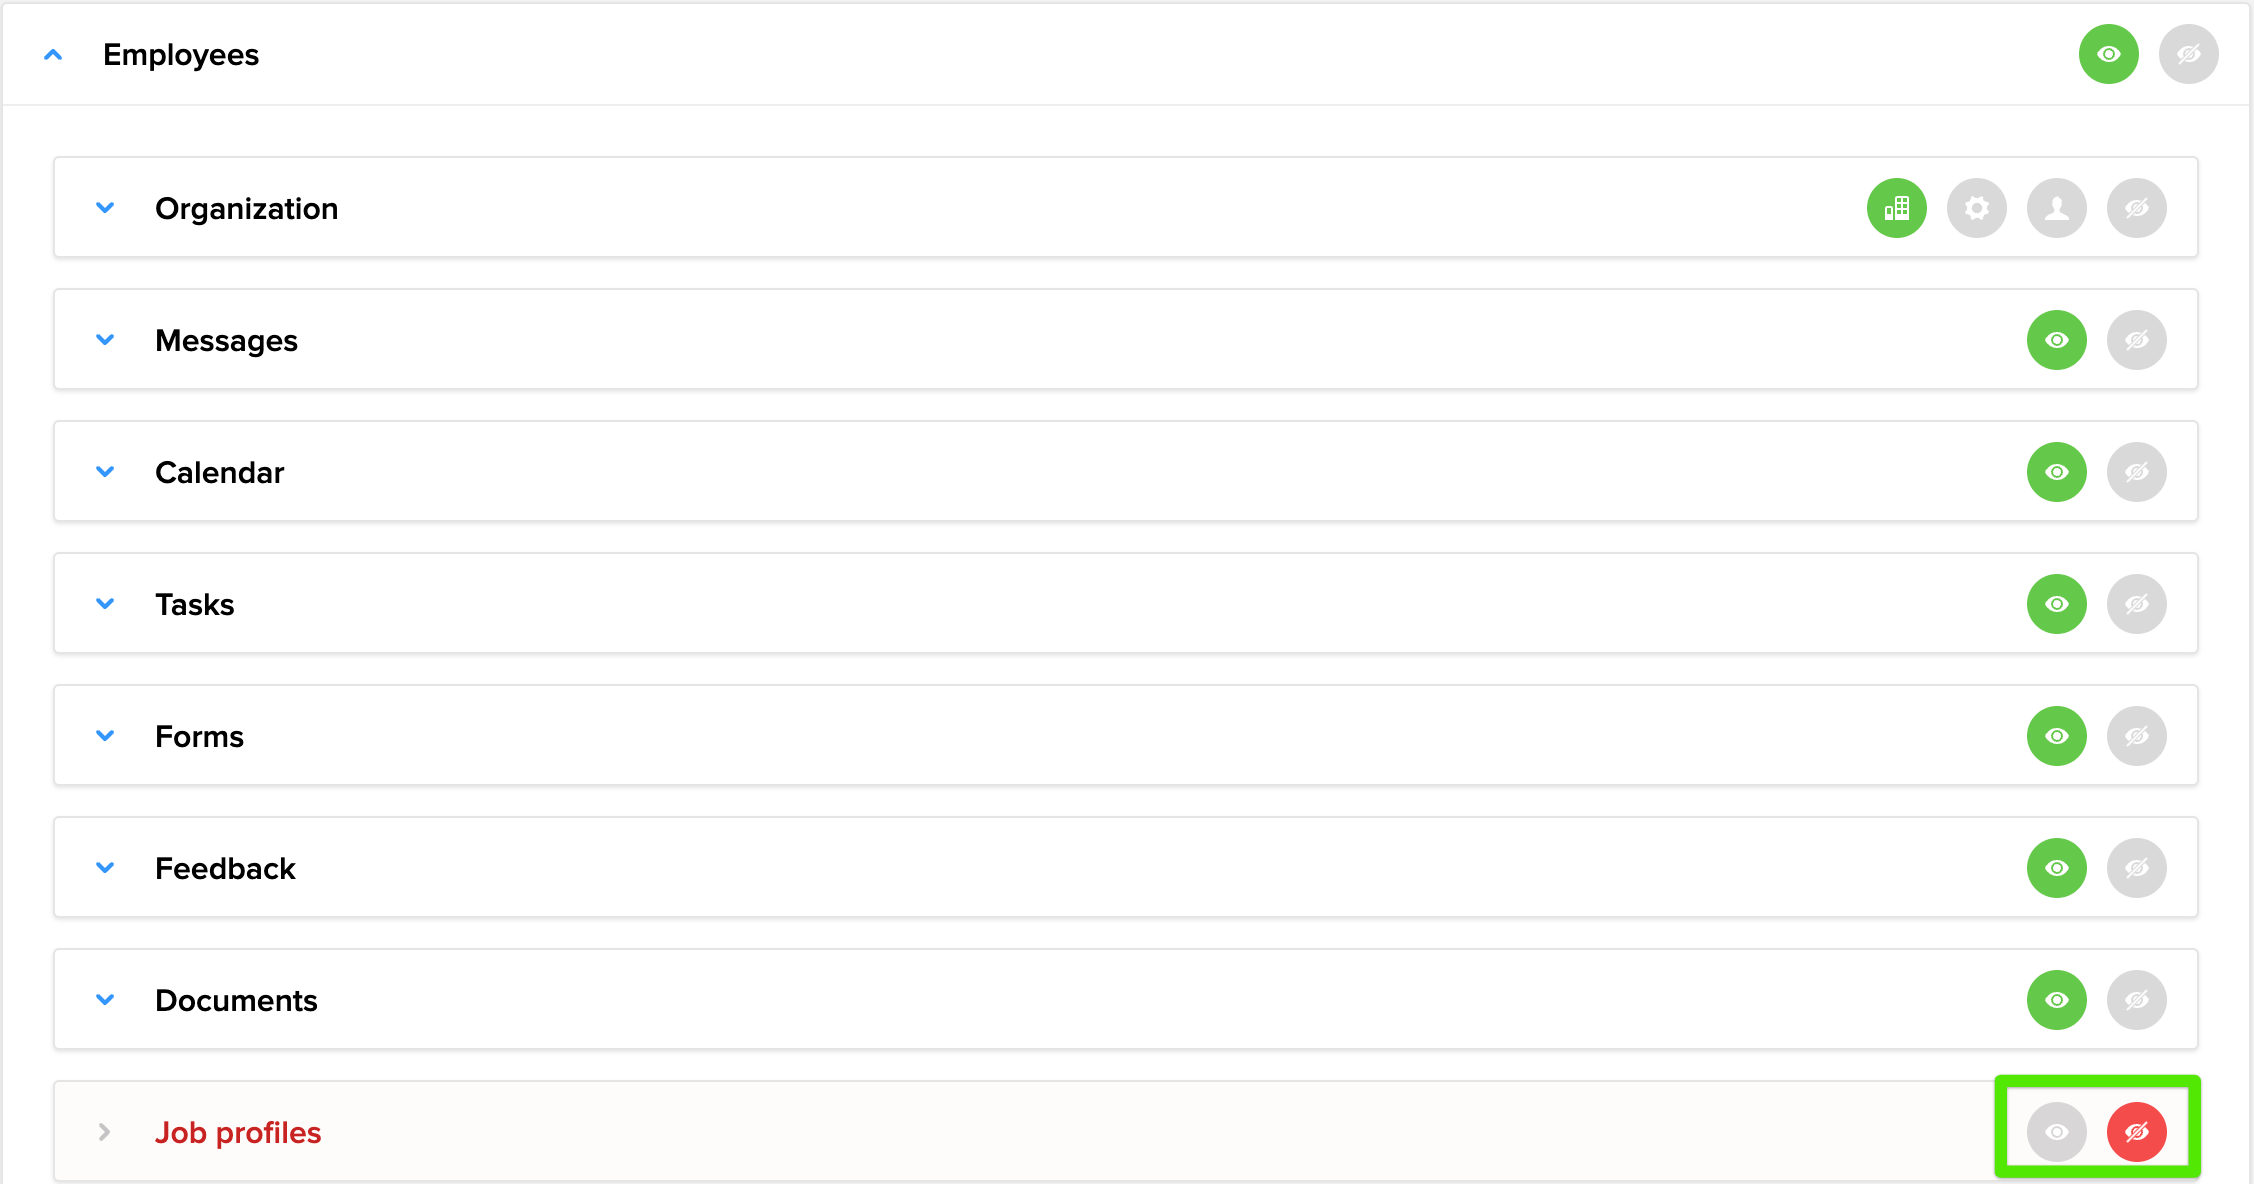Screen dimensions: 2254x1184
Task: Select the Feedback section label
Action: pos(225,868)
